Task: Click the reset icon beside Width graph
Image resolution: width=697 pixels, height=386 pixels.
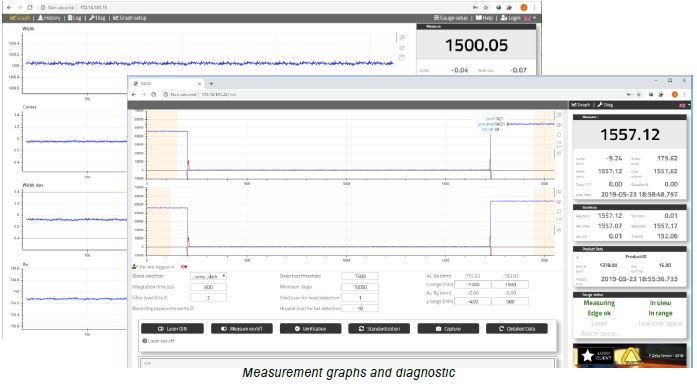Action: click(x=402, y=48)
